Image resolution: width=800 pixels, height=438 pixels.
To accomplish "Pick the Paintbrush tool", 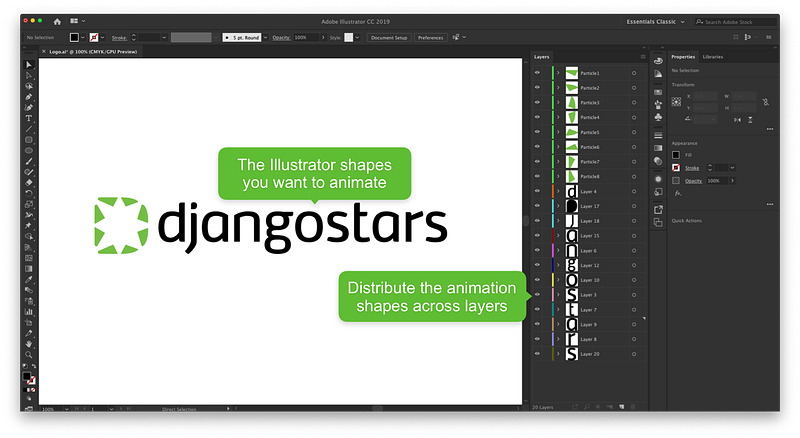I will pyautogui.click(x=29, y=161).
